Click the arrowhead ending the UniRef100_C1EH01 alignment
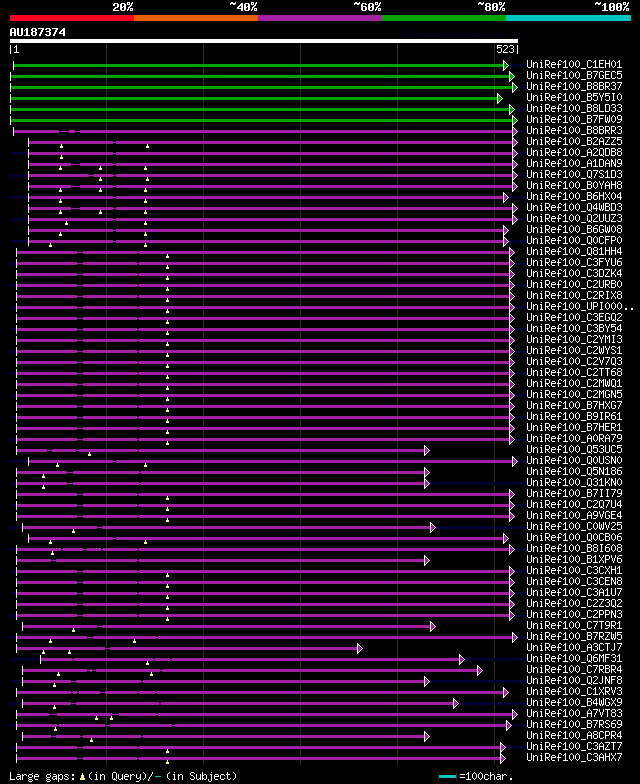 click(x=506, y=66)
